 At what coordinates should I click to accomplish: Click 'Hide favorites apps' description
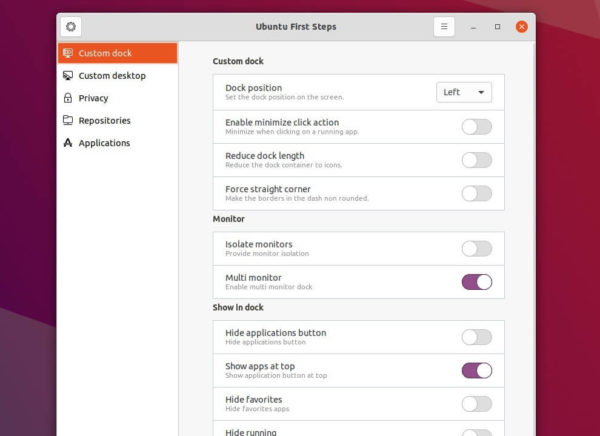(x=257, y=409)
